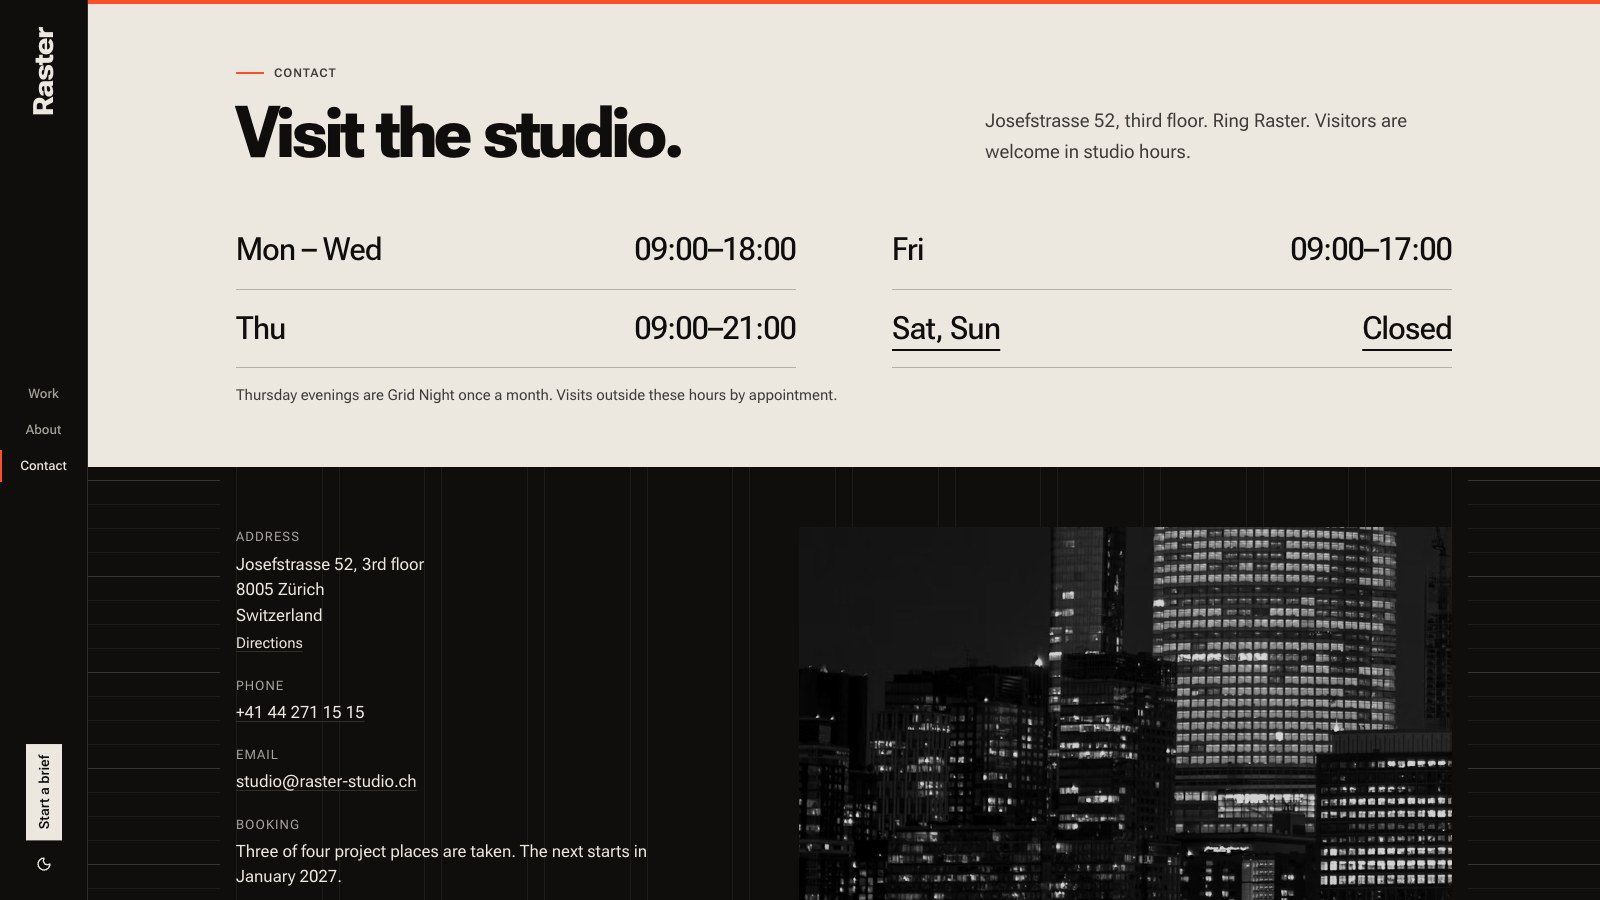Click the underlined Sat, Sun label
This screenshot has height=900, width=1600.
click(x=946, y=329)
